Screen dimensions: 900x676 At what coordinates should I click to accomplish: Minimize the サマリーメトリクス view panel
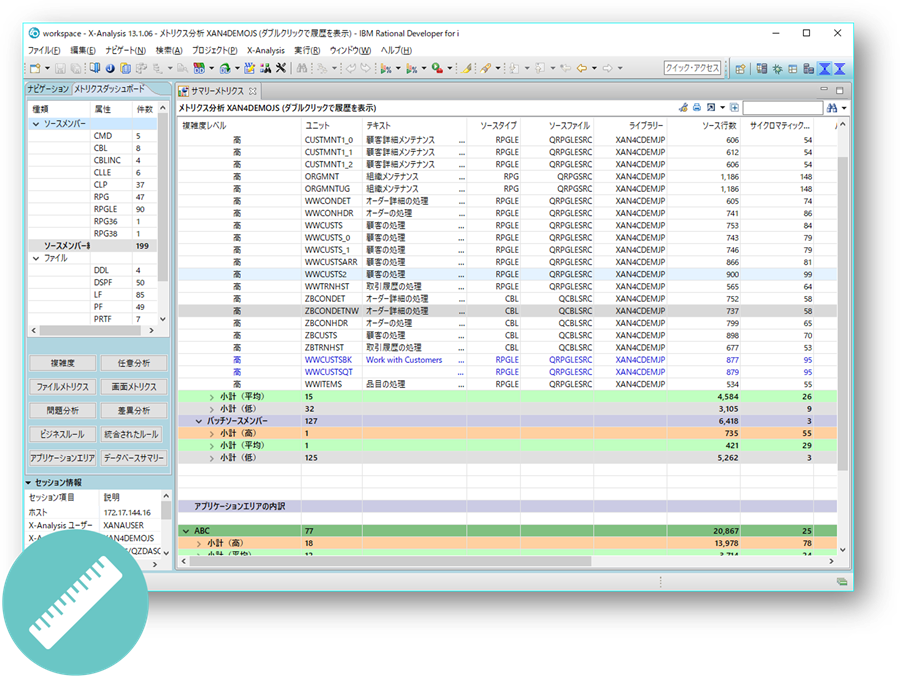click(824, 90)
